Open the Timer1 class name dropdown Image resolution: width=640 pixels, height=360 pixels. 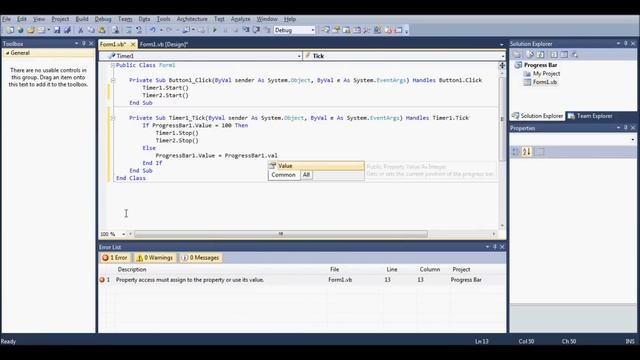pos(299,56)
